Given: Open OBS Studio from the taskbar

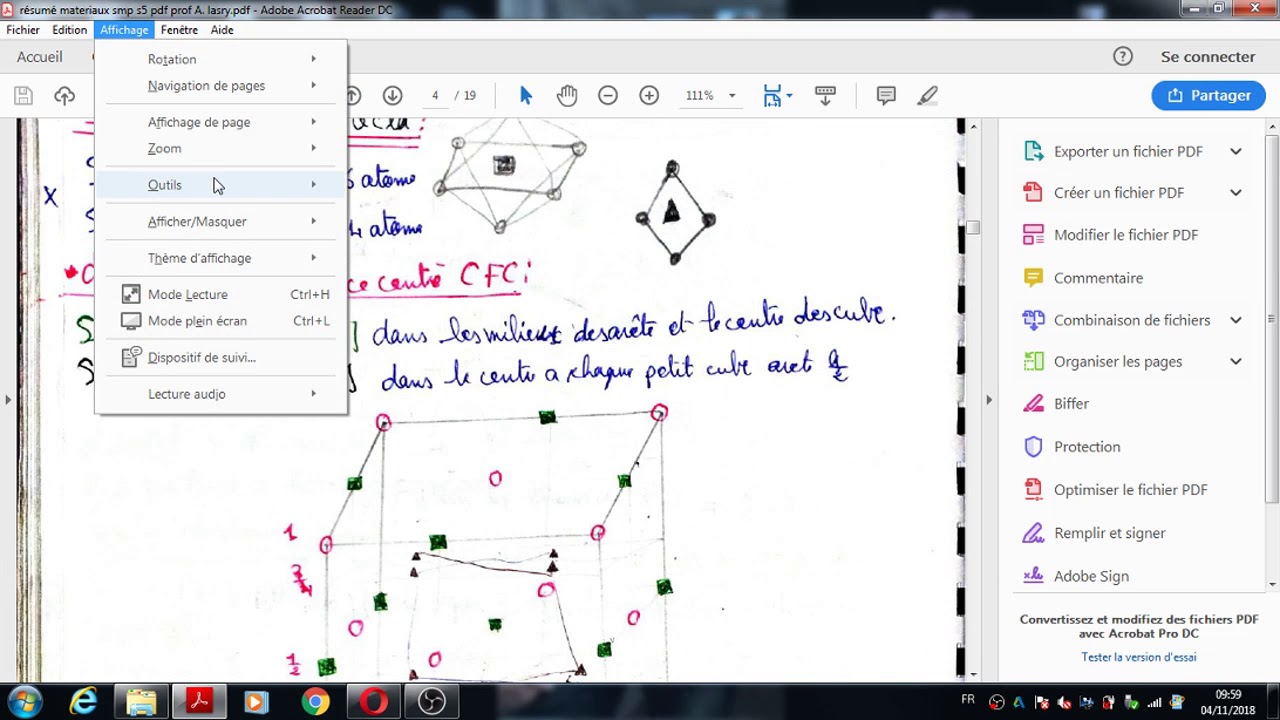Looking at the screenshot, I should [x=432, y=702].
